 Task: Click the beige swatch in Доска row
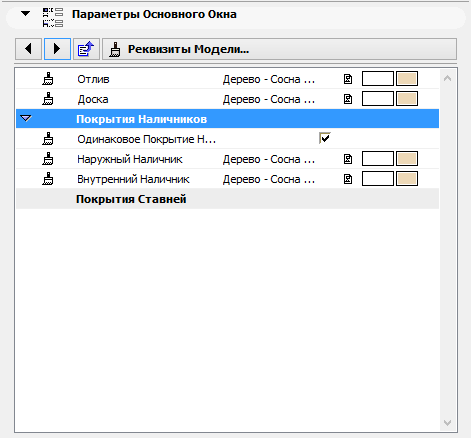[407, 99]
